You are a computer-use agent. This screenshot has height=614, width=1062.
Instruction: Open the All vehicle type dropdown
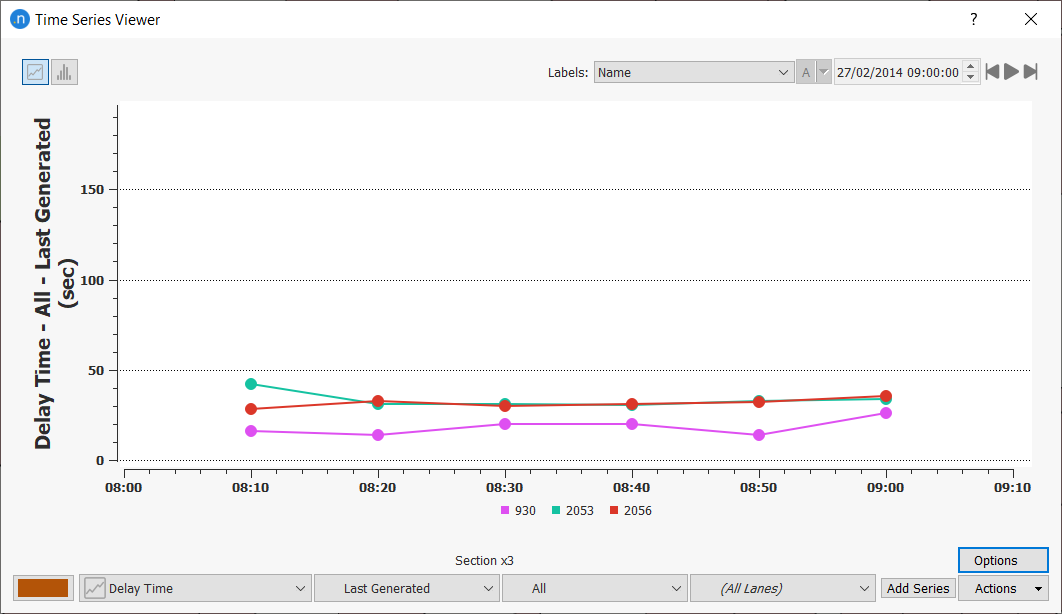click(x=595, y=588)
